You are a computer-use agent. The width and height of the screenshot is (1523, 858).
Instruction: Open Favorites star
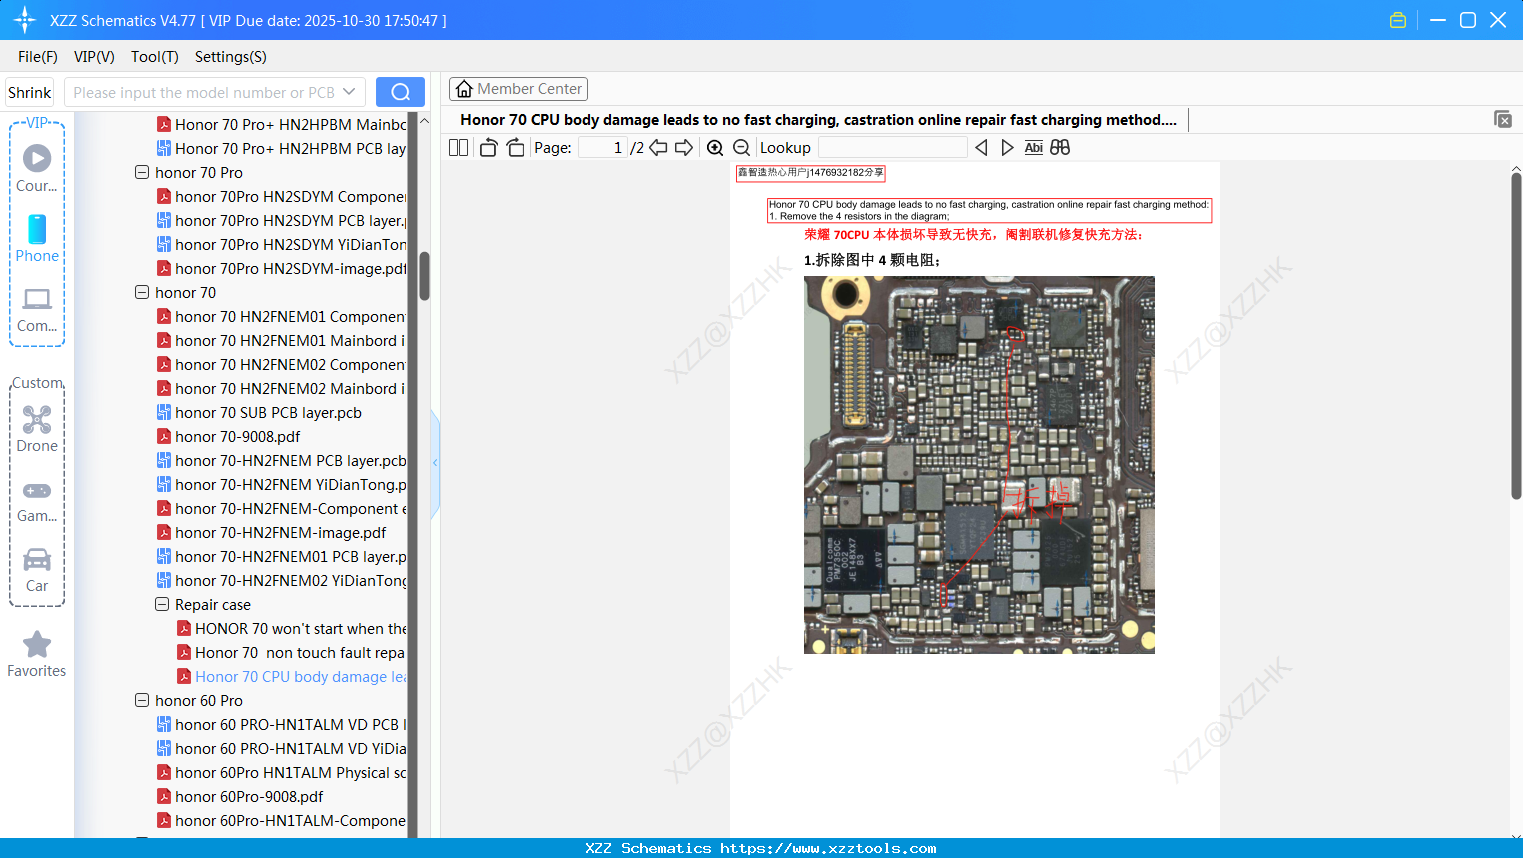point(37,654)
